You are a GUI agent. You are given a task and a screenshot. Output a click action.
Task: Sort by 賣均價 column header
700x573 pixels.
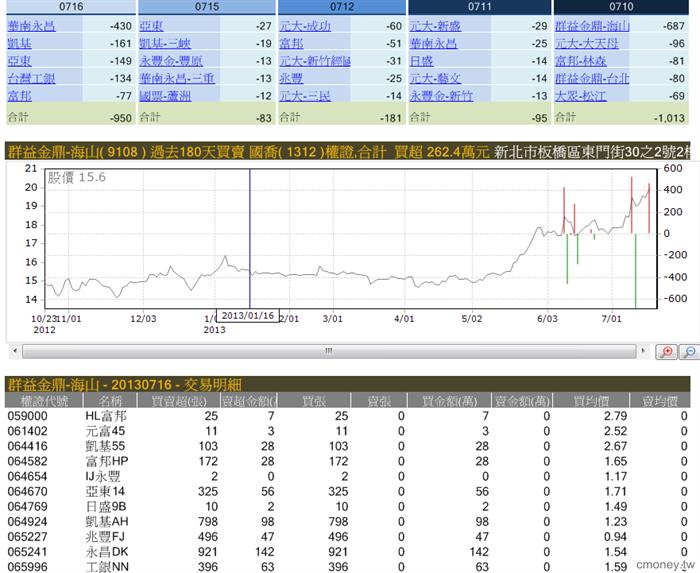[660, 400]
